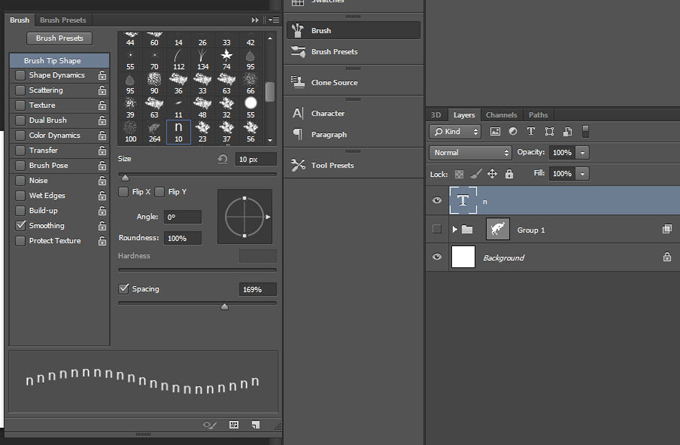The image size is (680, 445).
Task: Select the leaf brush tip 264
Action: [x=154, y=131]
